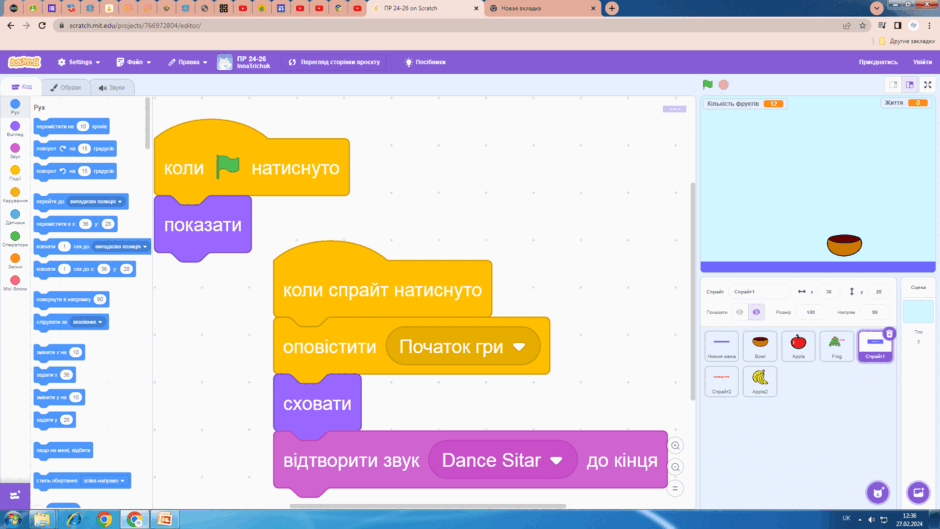
Task: Open the dropdown in слідувати за block
Action: point(88,322)
